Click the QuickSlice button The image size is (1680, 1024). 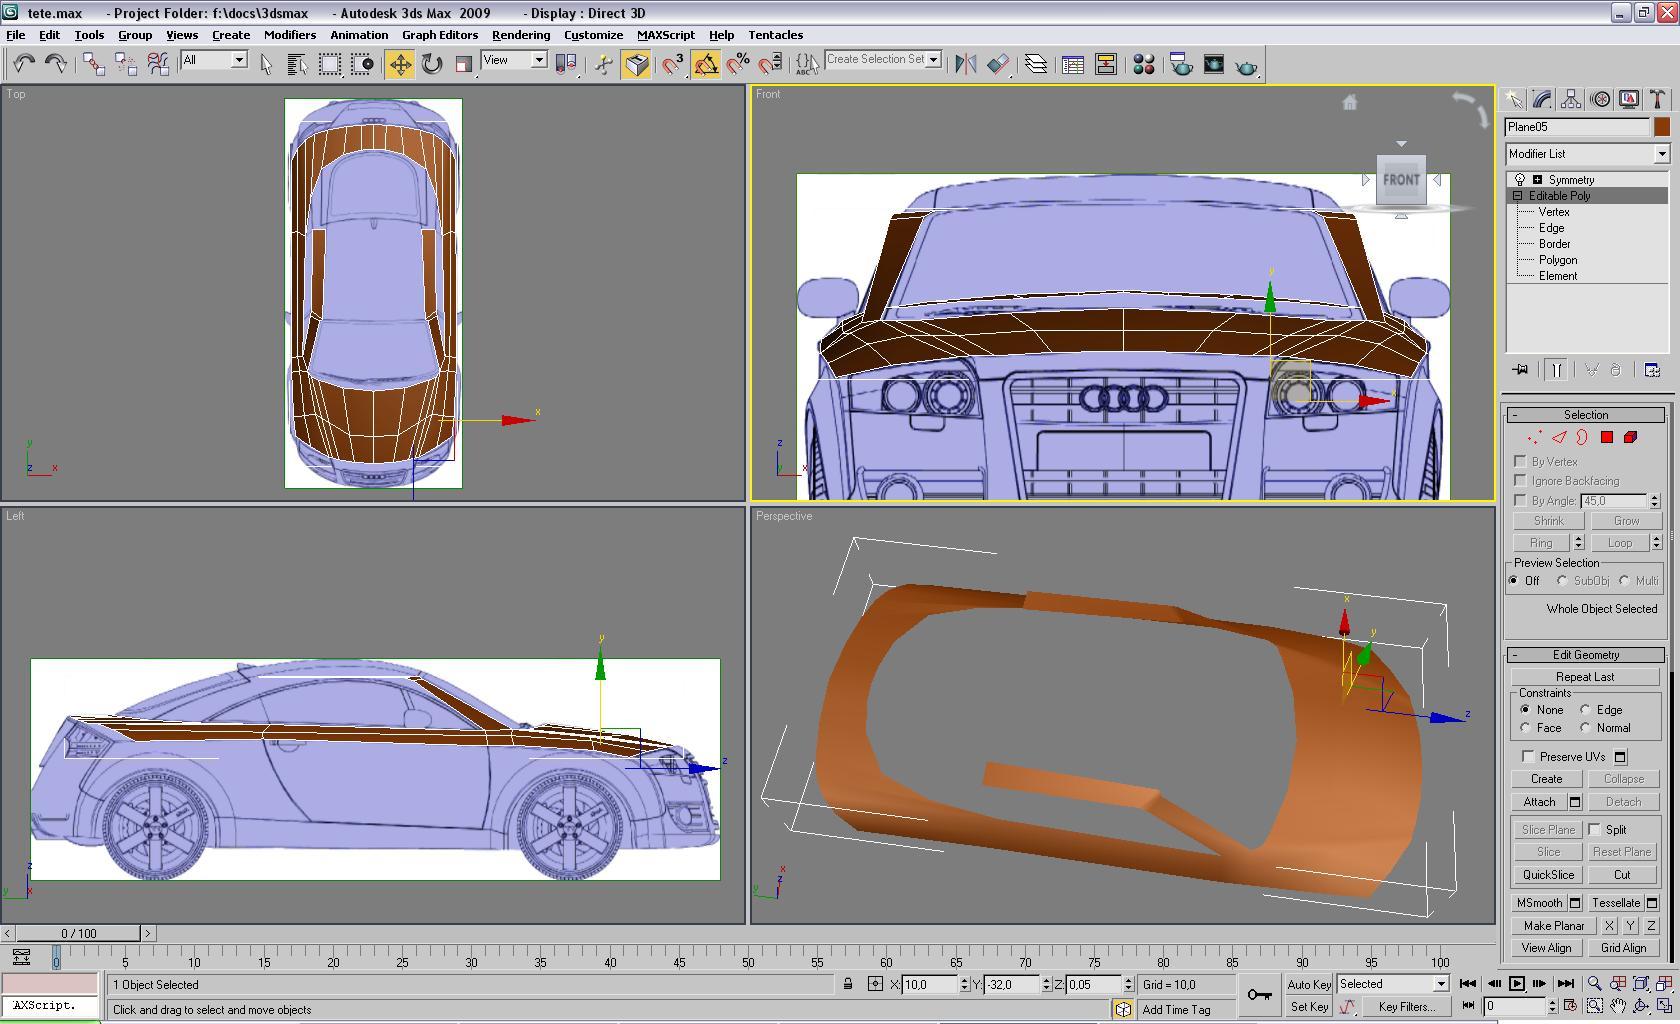(x=1548, y=875)
